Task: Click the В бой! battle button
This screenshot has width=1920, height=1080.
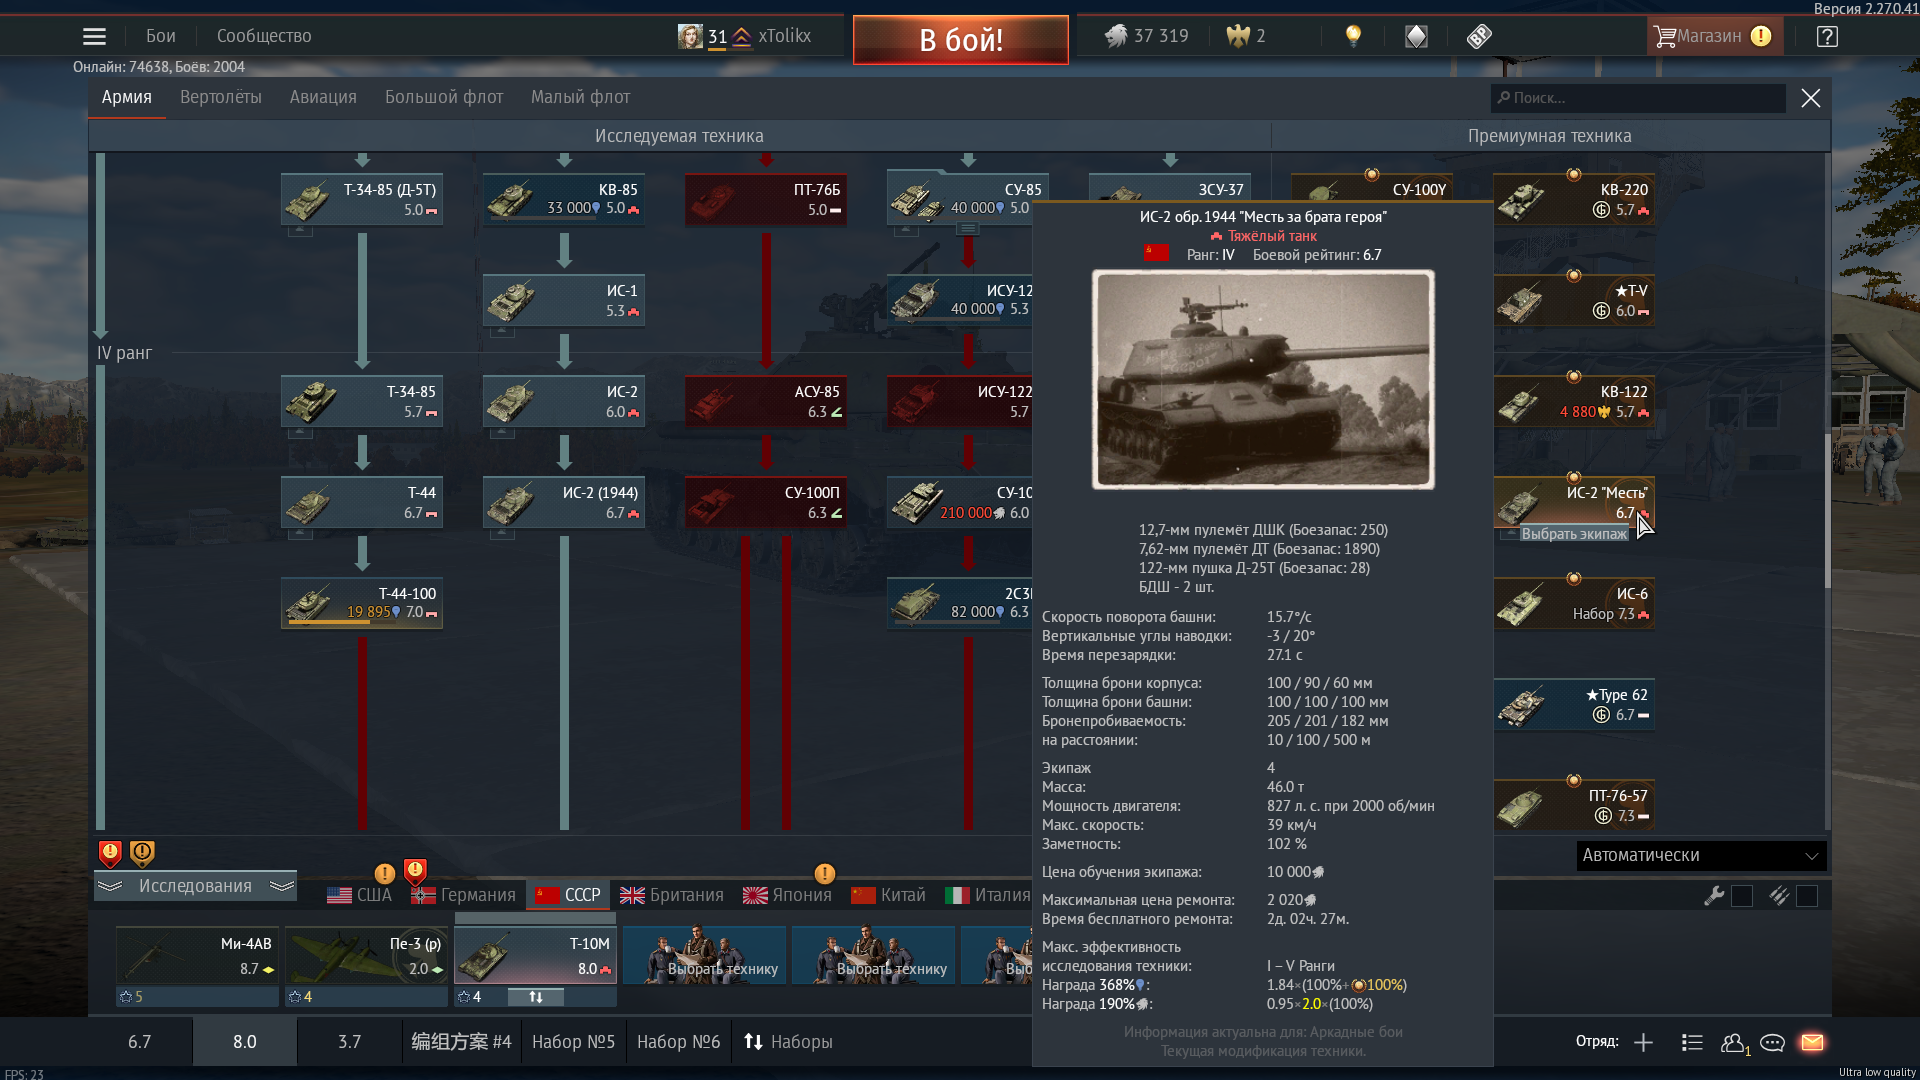Action: pos(961,40)
